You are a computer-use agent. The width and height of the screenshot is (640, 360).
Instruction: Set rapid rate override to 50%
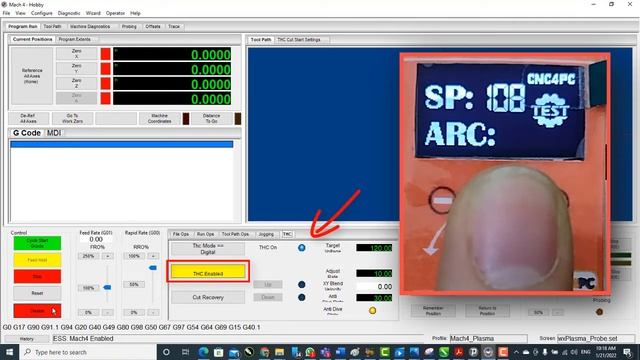coord(134,284)
